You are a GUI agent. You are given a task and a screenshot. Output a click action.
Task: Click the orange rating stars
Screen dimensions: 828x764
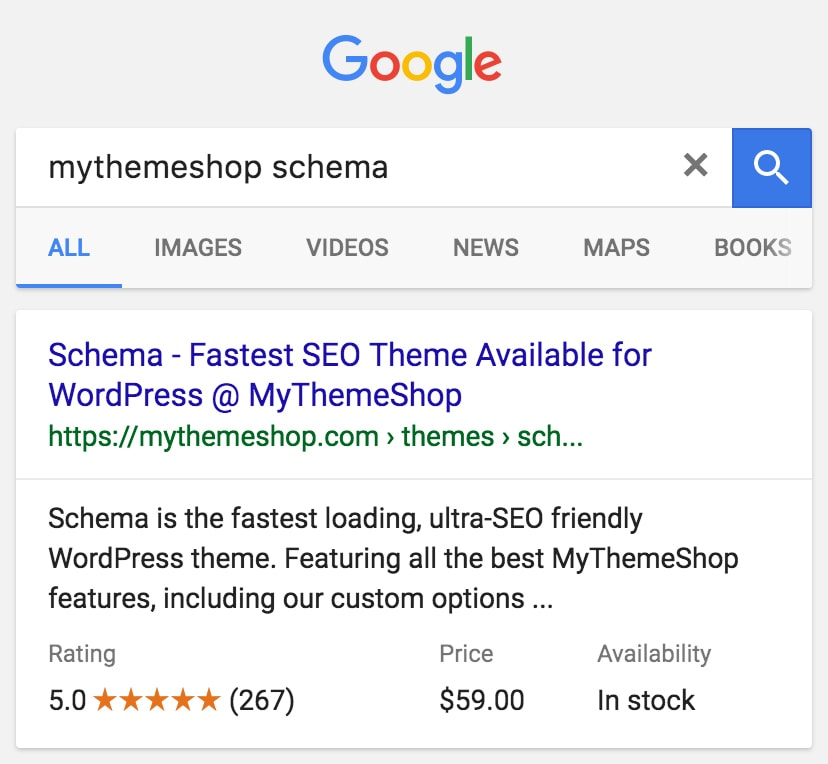(x=157, y=700)
